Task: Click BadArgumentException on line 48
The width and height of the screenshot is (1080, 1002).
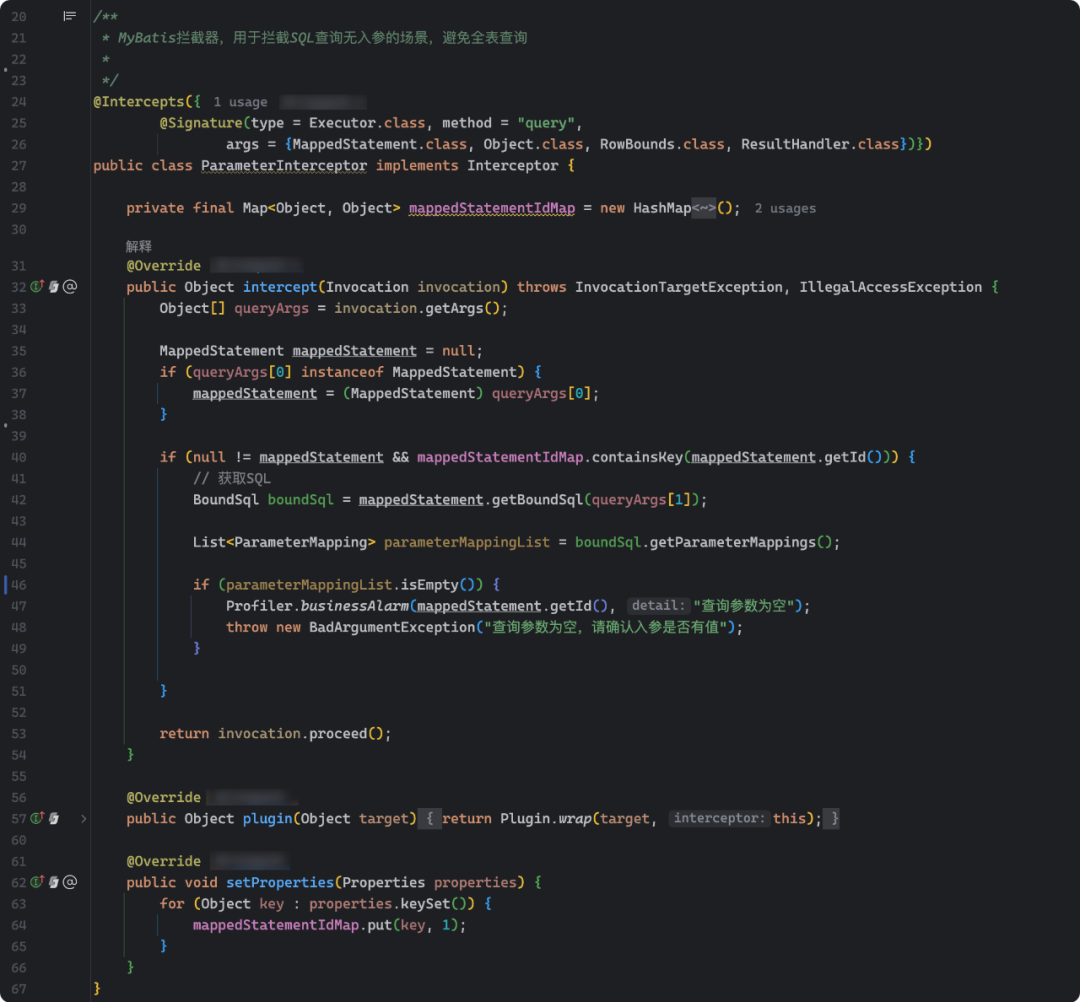Action: pos(392,627)
